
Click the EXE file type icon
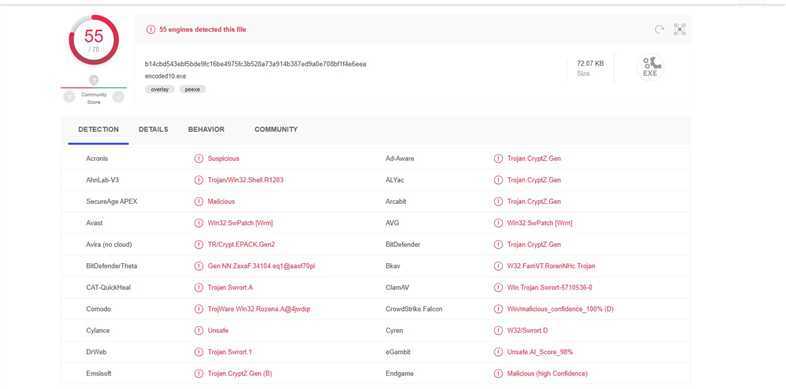652,67
